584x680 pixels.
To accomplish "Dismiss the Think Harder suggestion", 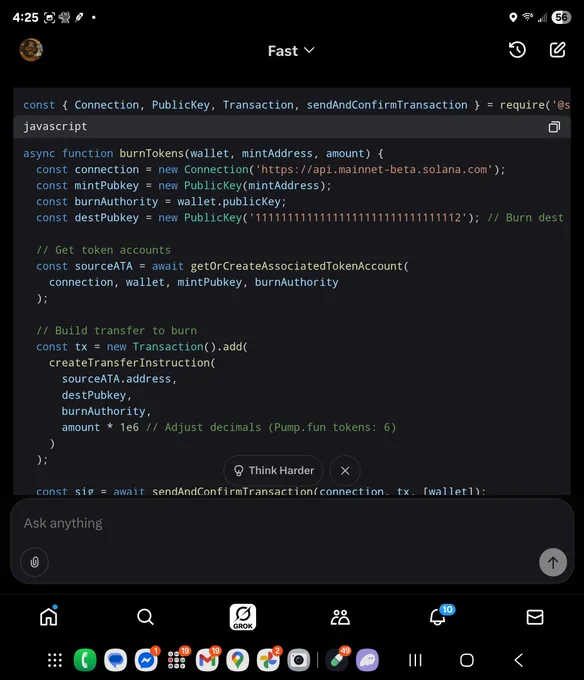I will click(x=345, y=471).
